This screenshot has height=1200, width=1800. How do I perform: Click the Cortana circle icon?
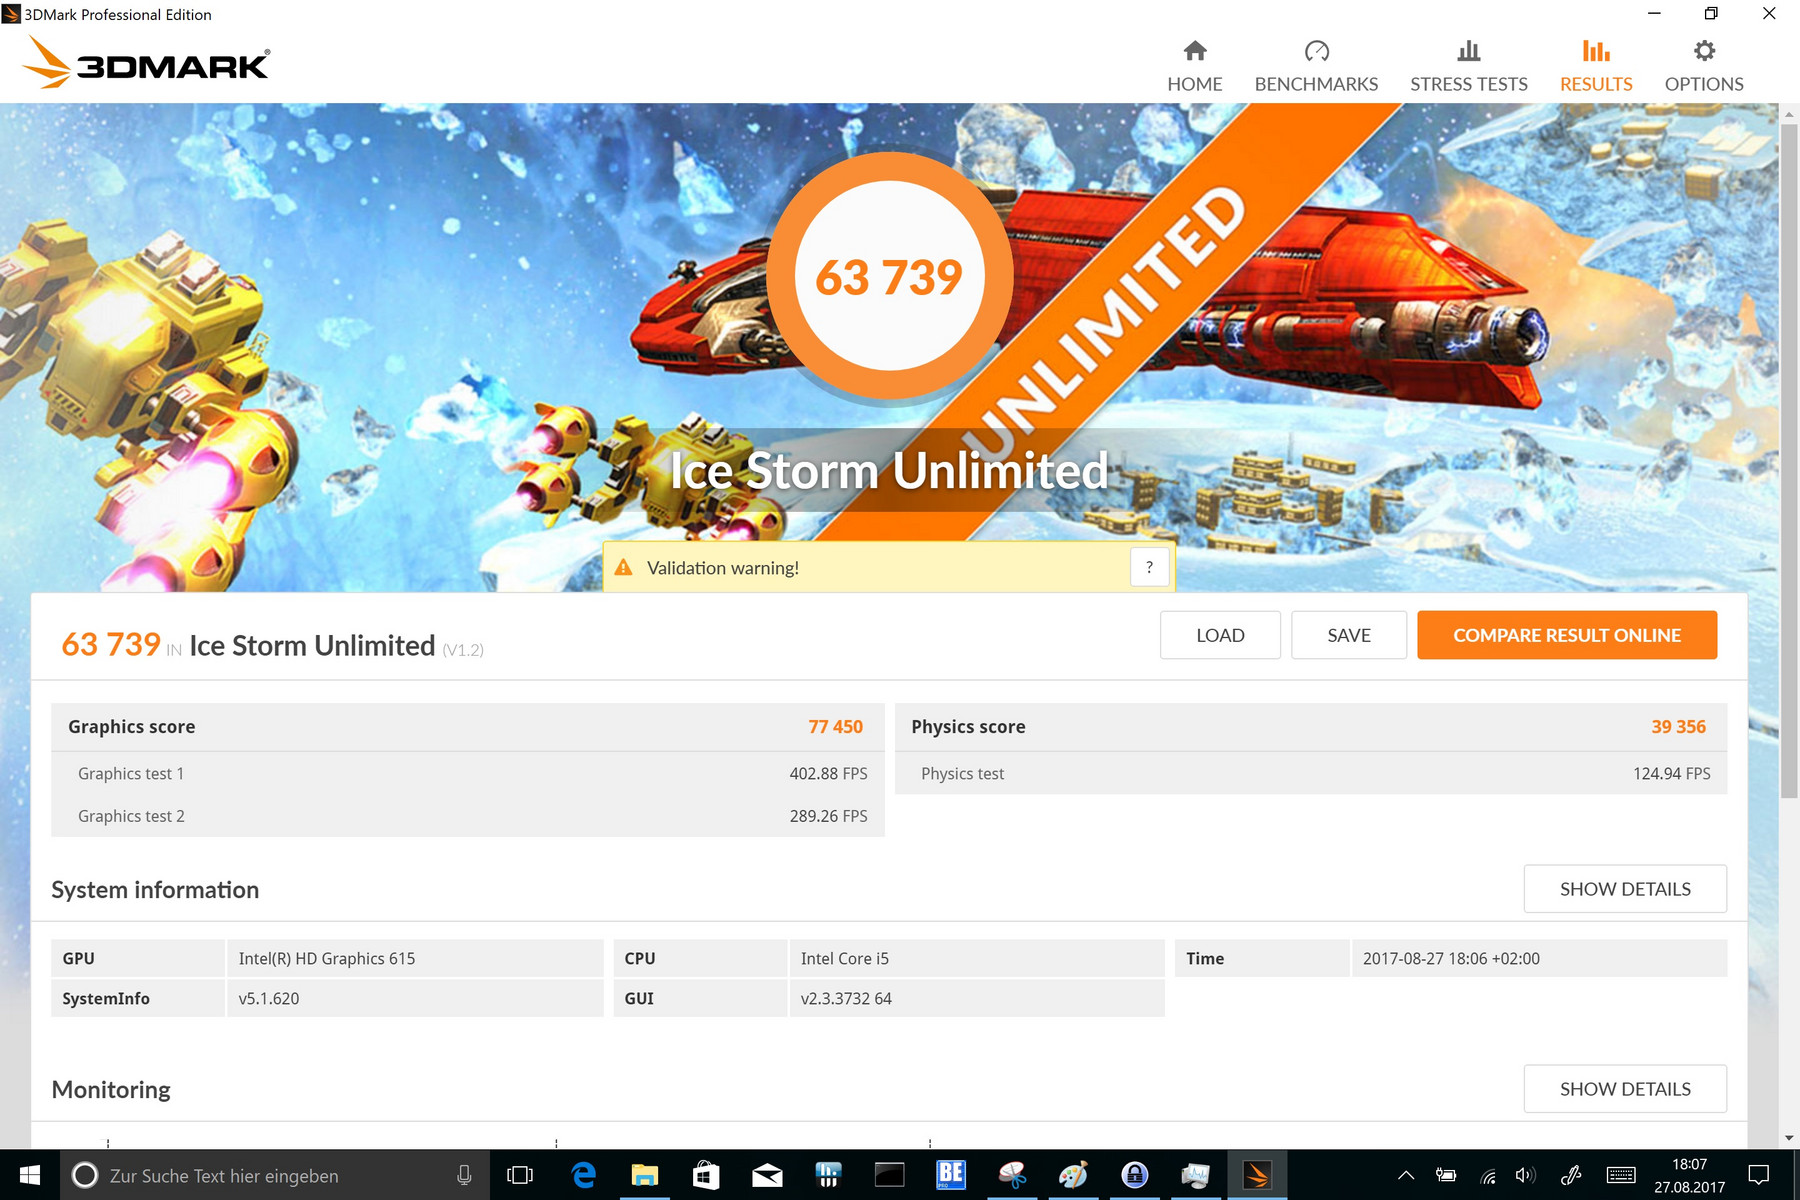(85, 1175)
